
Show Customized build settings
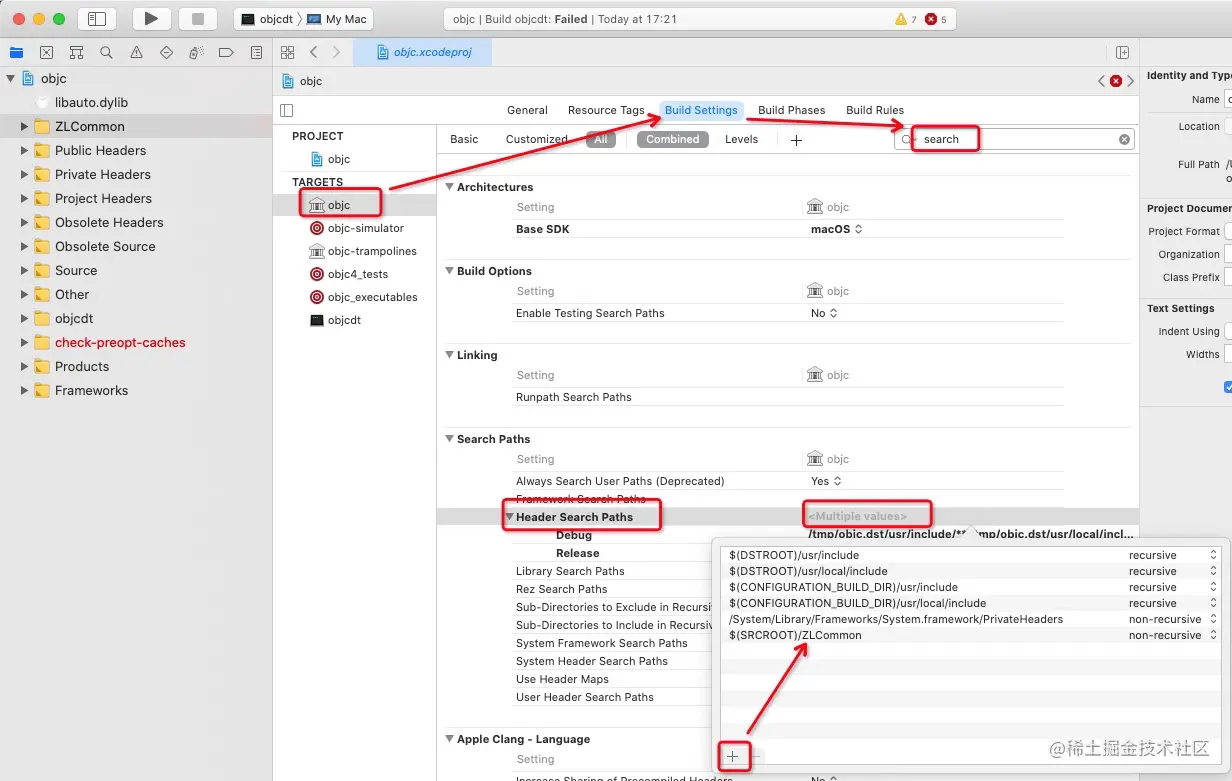(537, 140)
